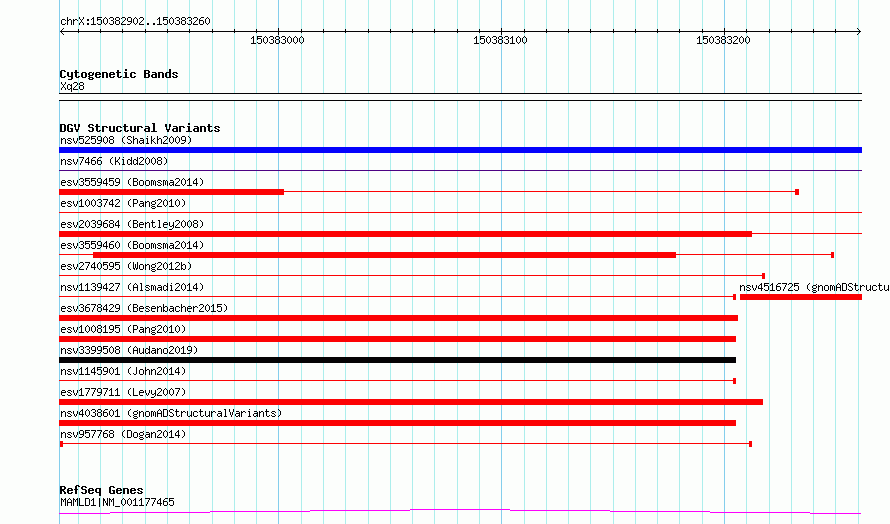This screenshot has width=890, height=524.
Task: Click the 150383100 ruler position
Action: [x=500, y=40]
